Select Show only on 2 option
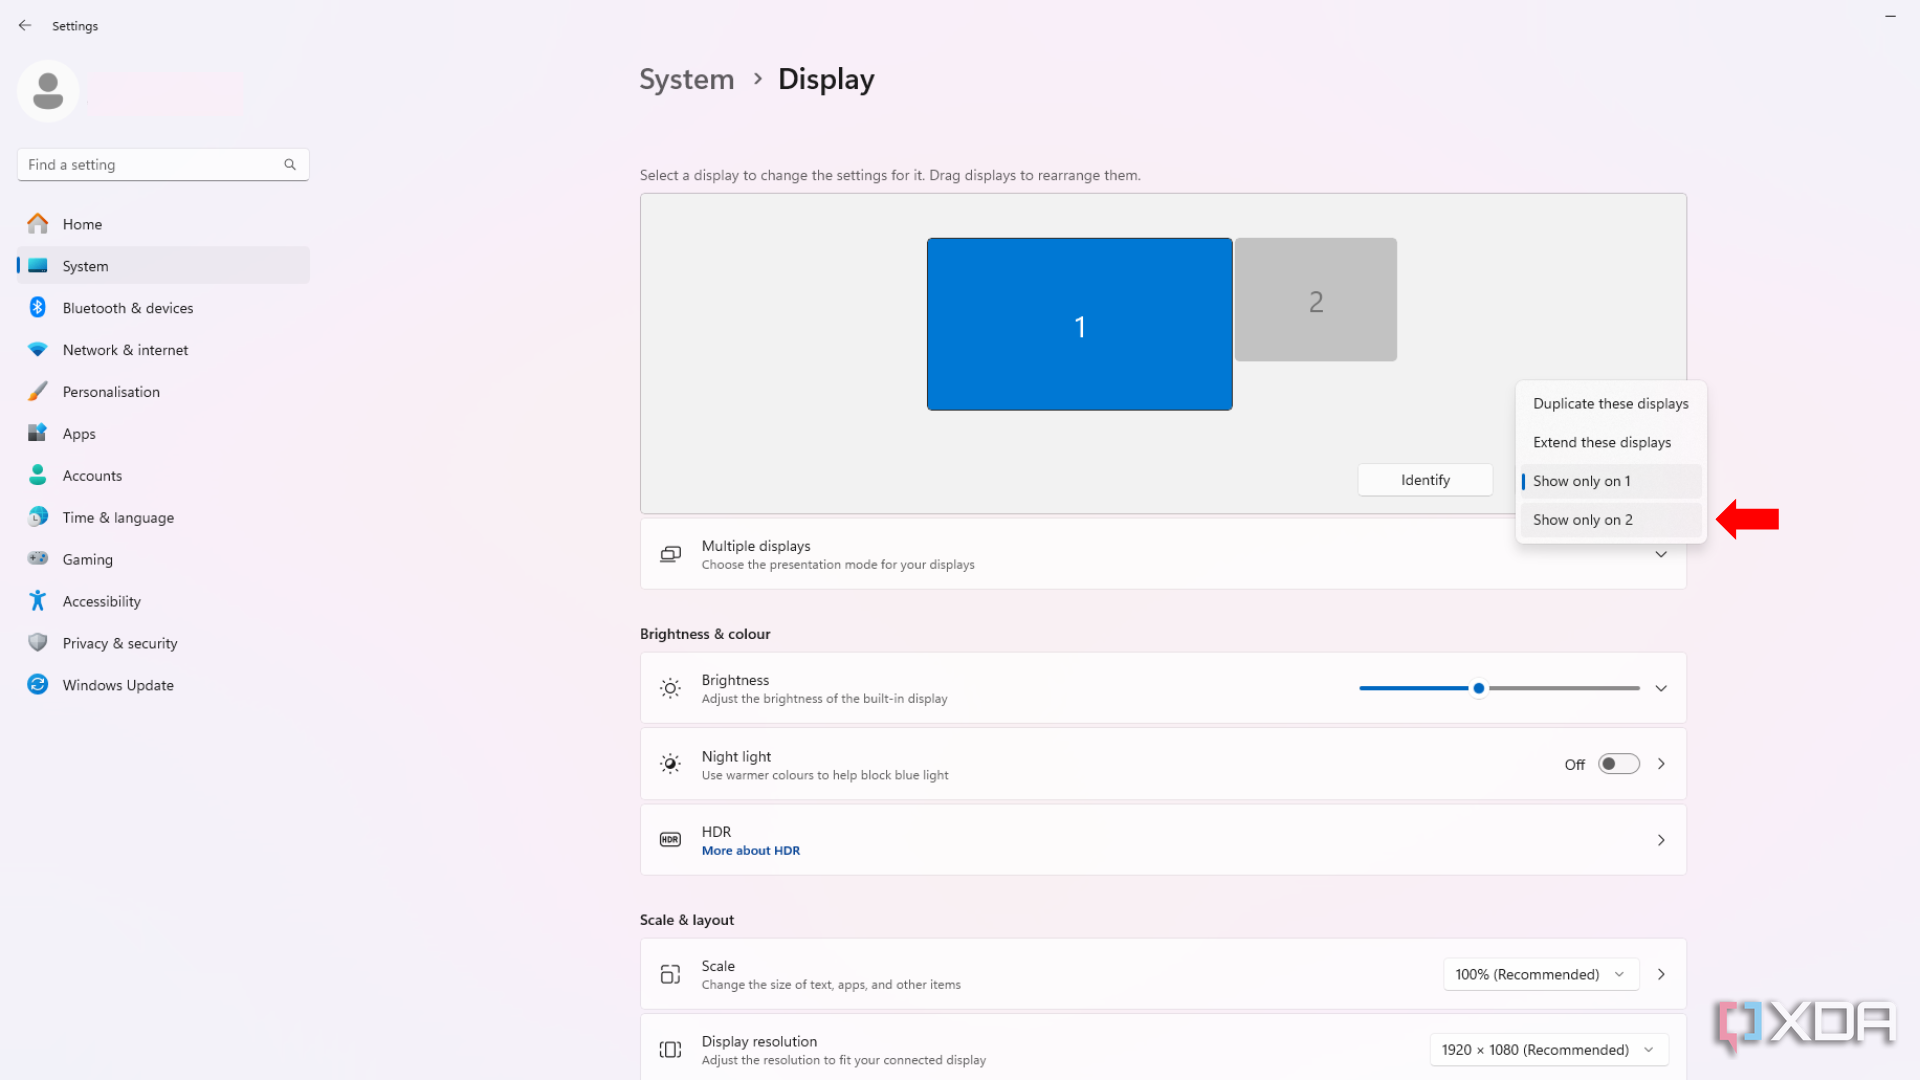 click(1582, 518)
